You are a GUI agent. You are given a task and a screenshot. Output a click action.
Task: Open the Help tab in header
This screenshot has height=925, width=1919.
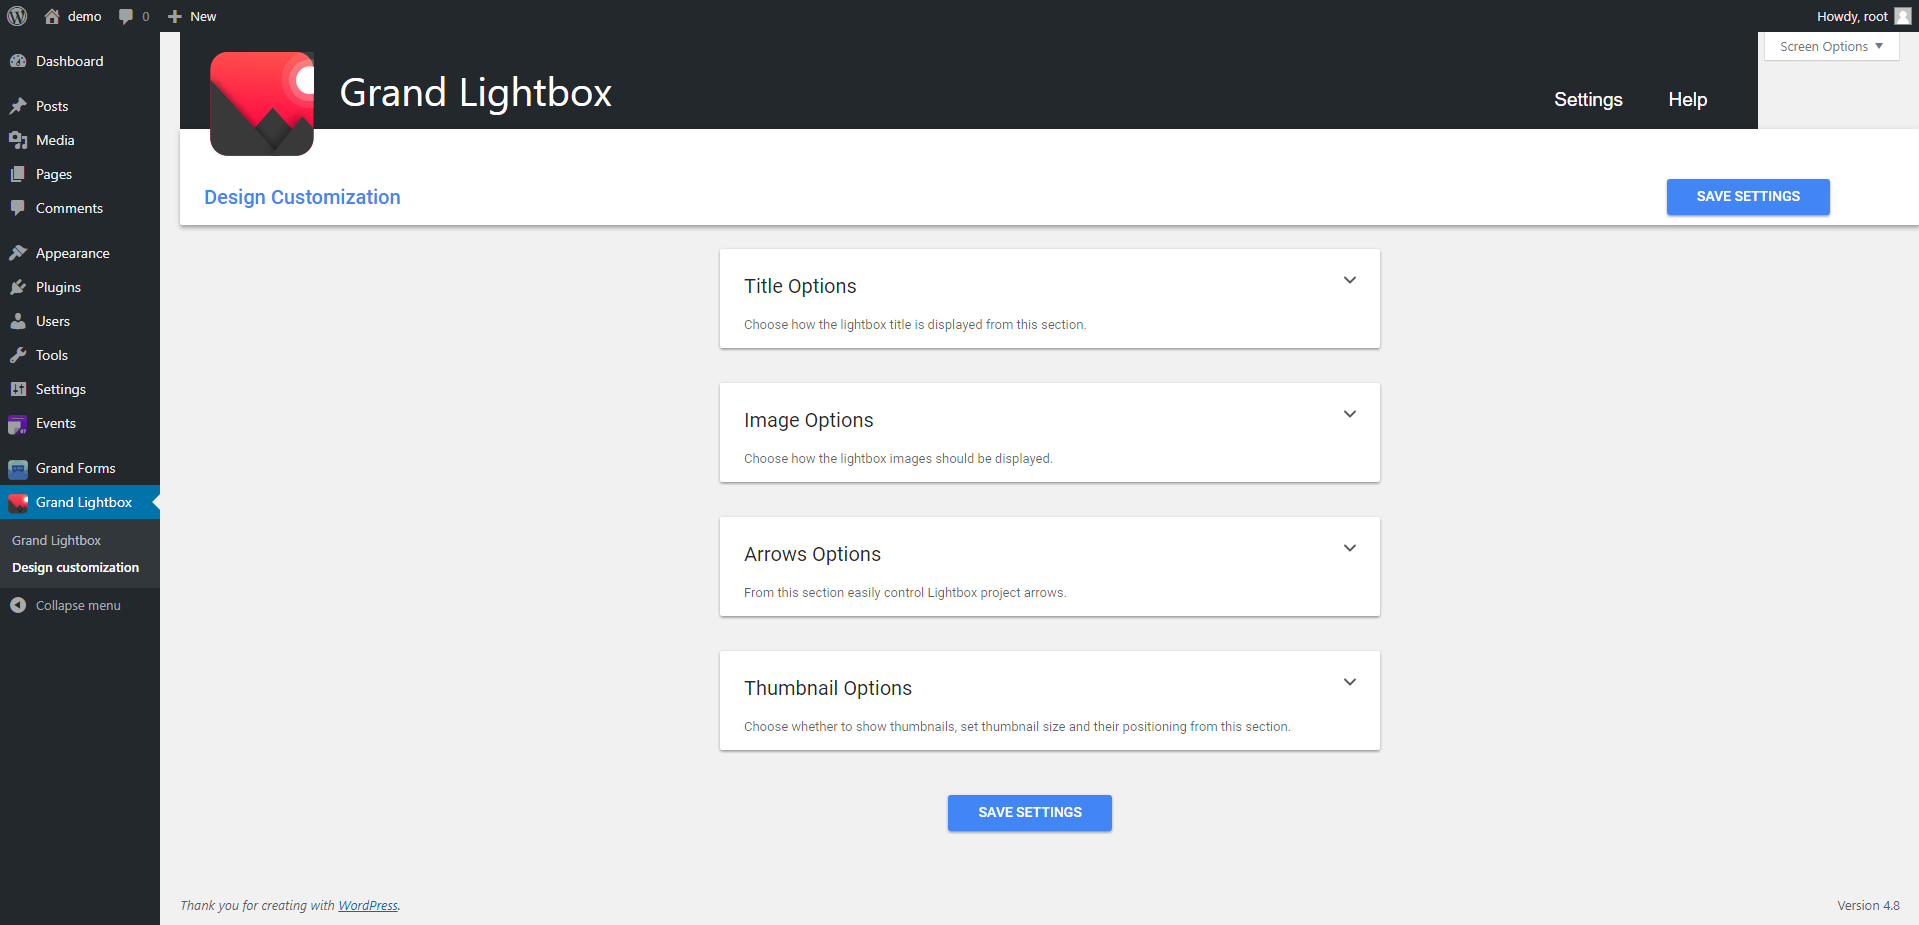point(1687,99)
